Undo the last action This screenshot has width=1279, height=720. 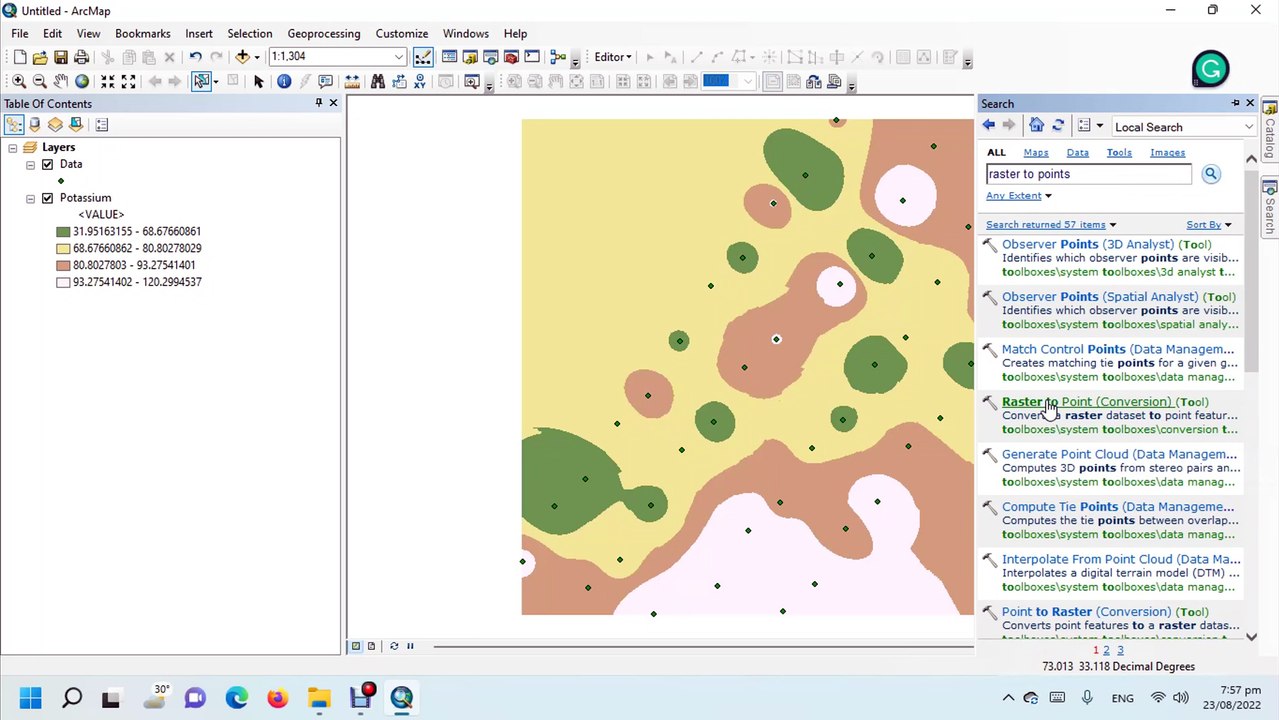(x=195, y=57)
